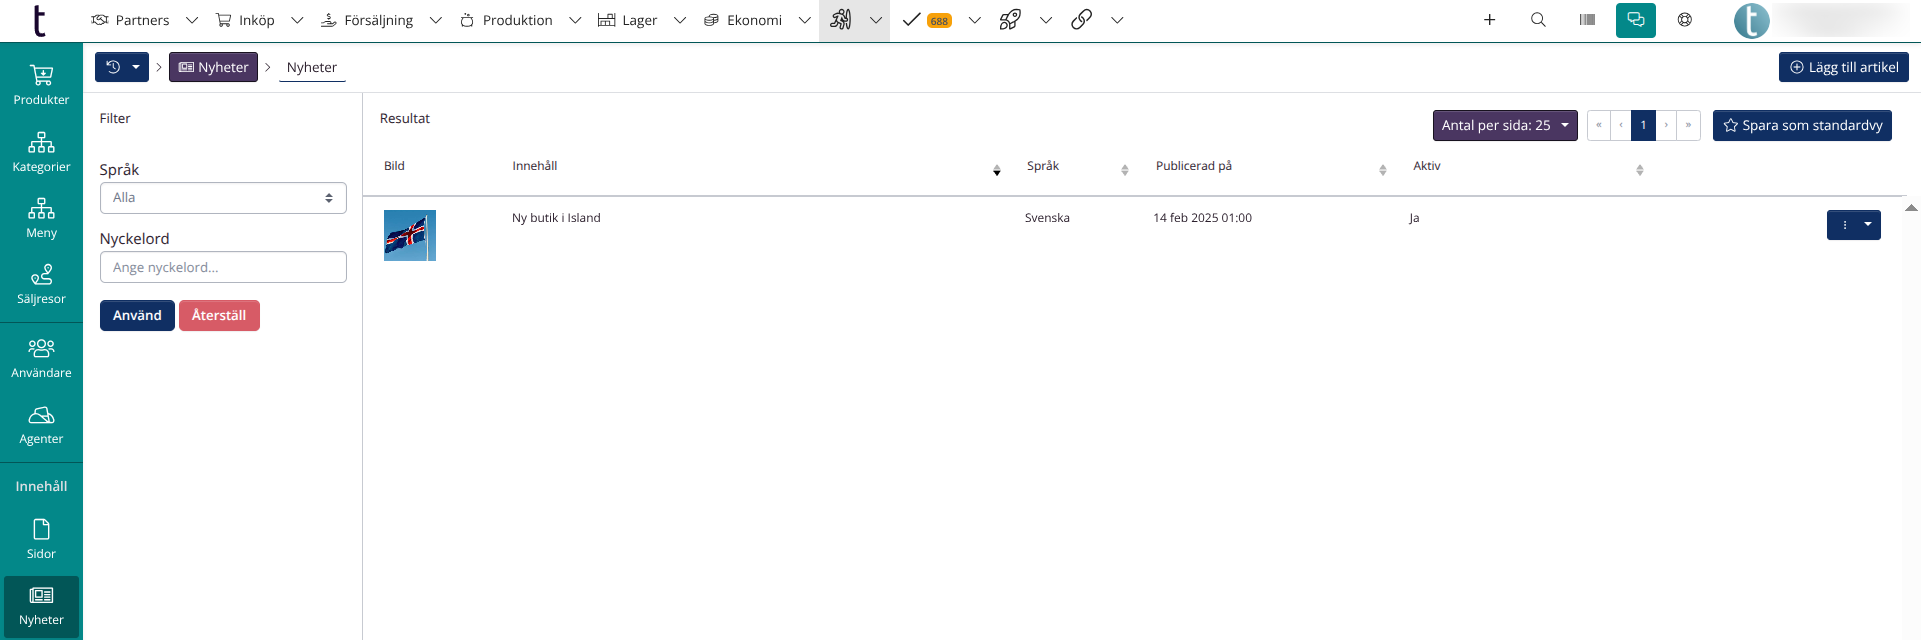Open Kategorier from the sidebar

pos(41,152)
